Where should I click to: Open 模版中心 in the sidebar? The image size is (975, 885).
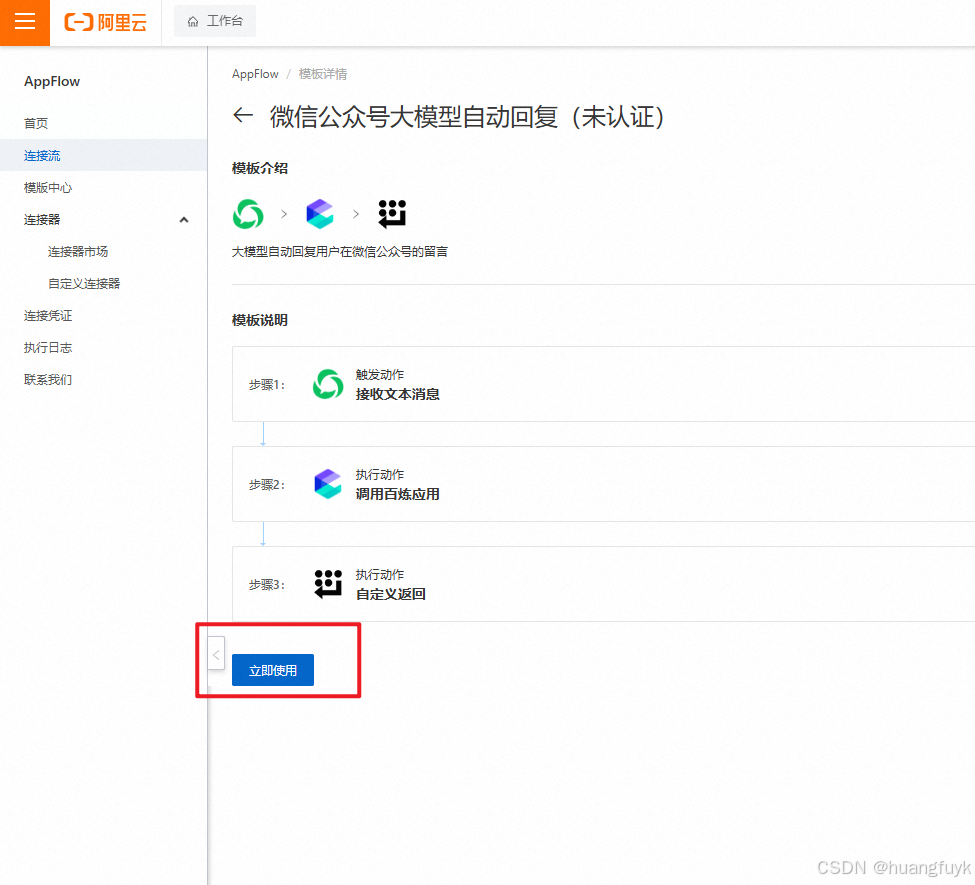[48, 188]
